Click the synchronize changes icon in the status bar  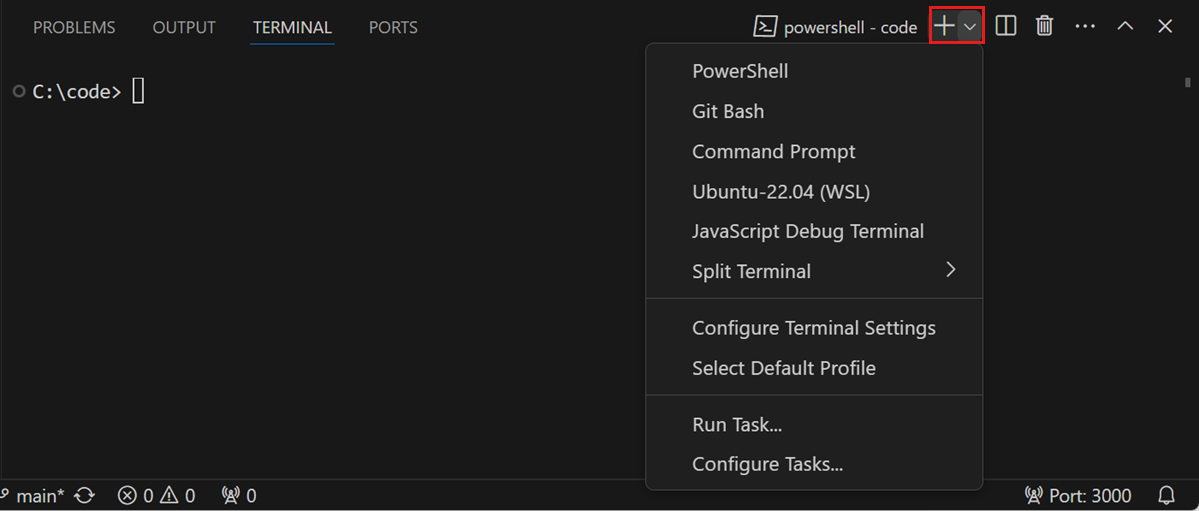pyautogui.click(x=85, y=496)
